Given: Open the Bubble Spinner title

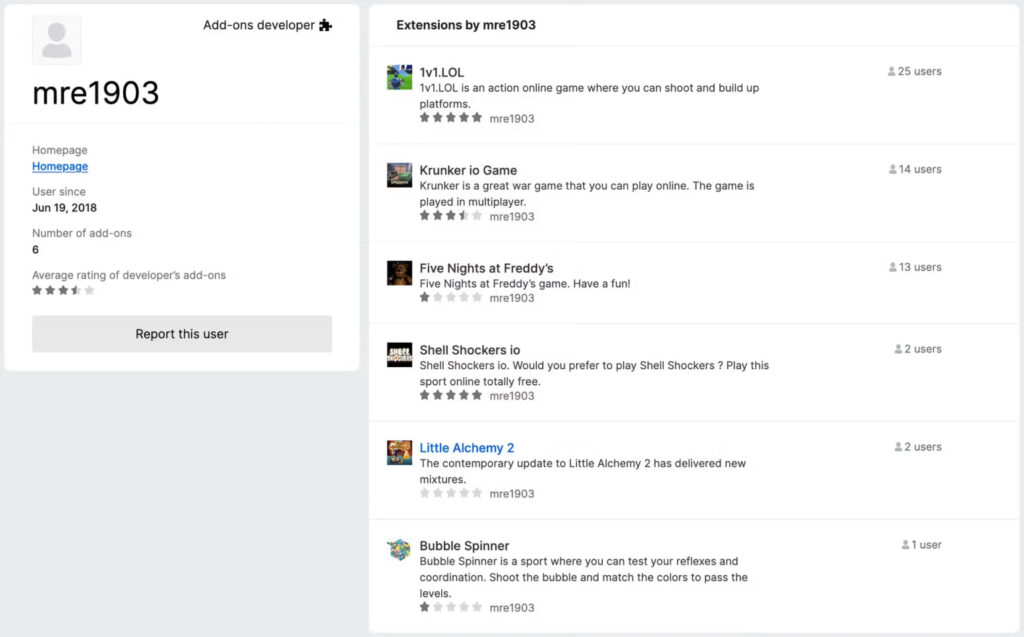Looking at the screenshot, I should pos(464,546).
